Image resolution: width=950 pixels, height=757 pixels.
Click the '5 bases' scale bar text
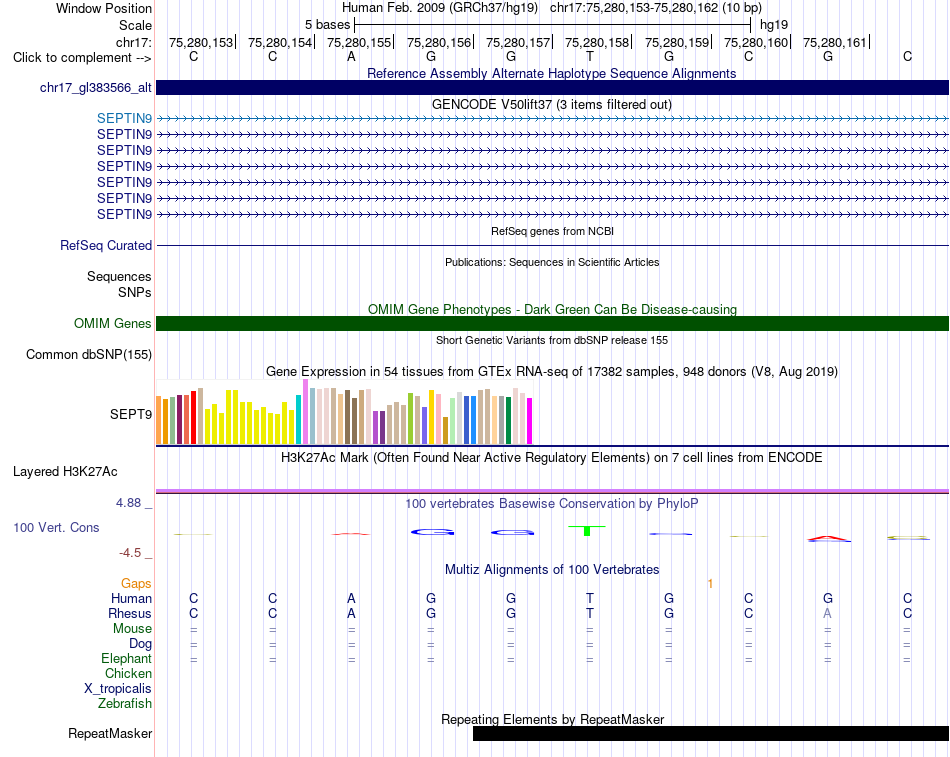[x=327, y=25]
